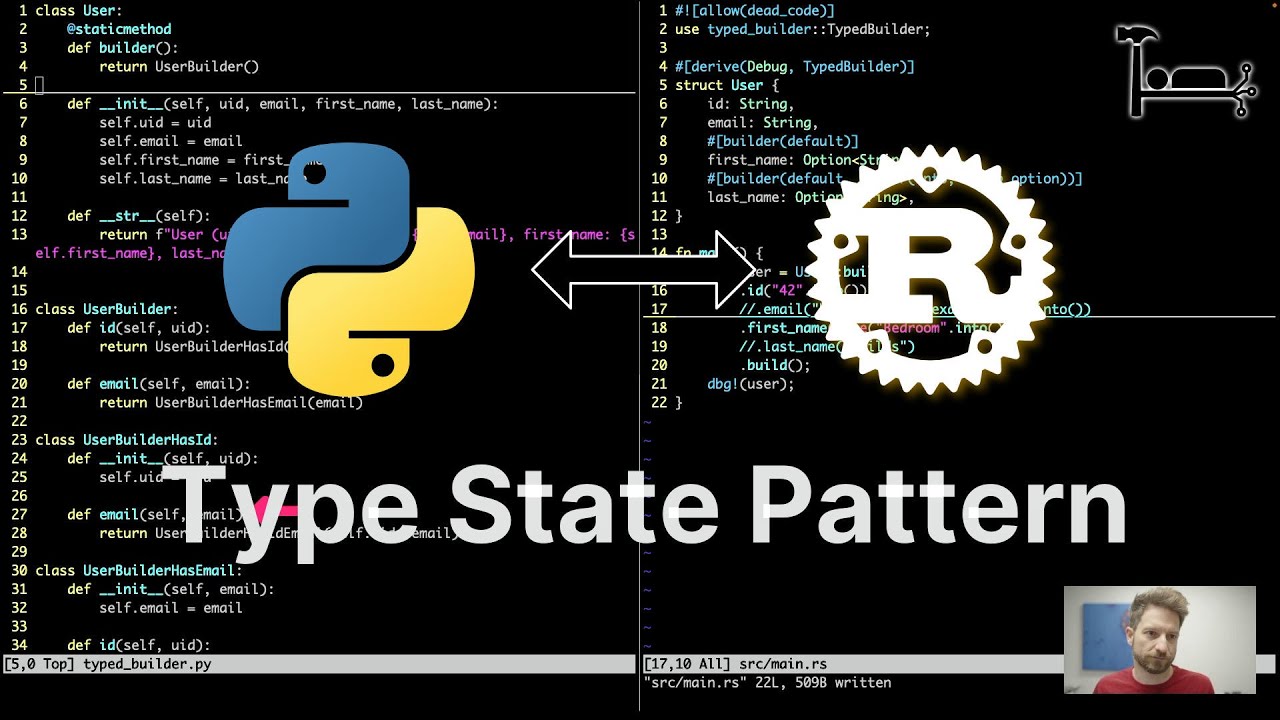
Task: Click 'struct User {' line
Action: (727, 85)
